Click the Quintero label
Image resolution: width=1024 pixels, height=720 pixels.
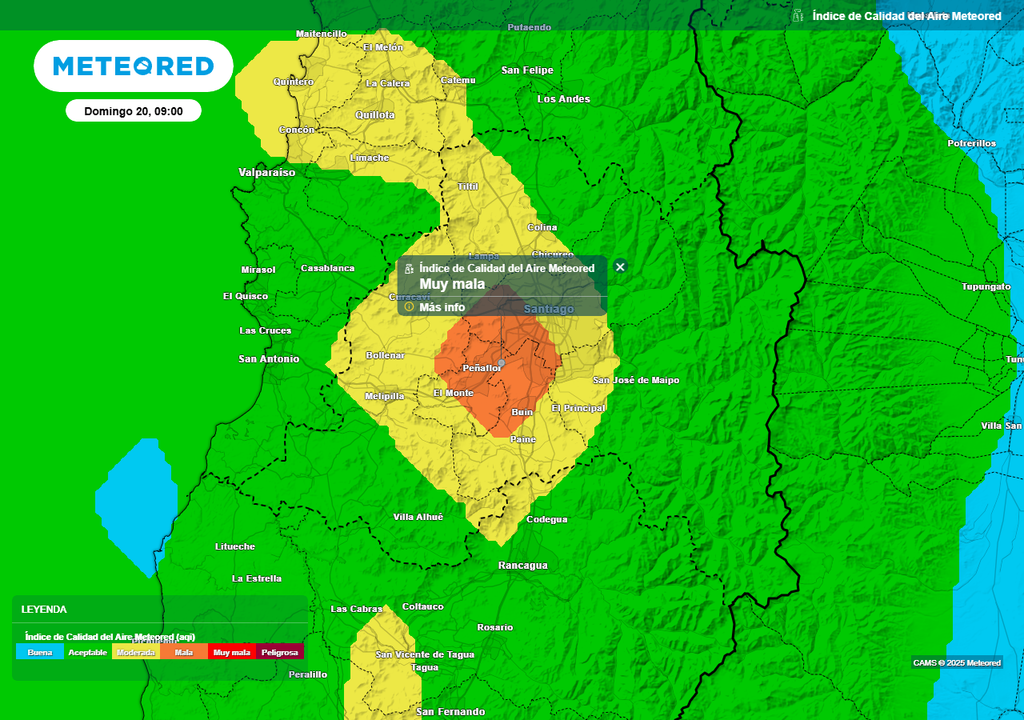(293, 82)
